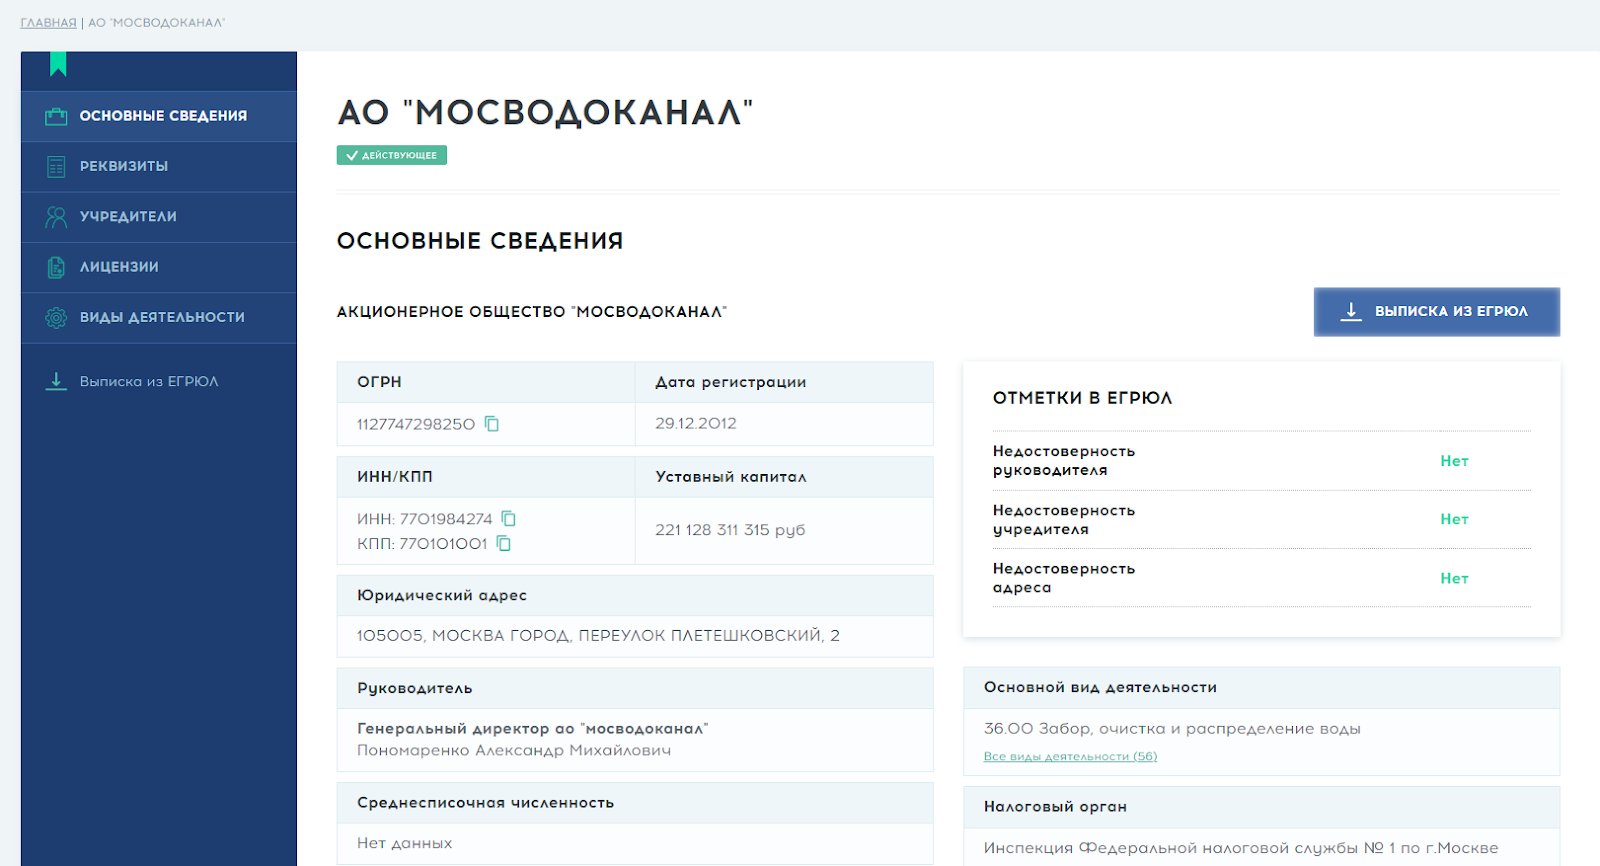Viewport: 1600px width, 866px height.
Task: Open Виды деятельности in the sidebar
Action: coord(162,317)
